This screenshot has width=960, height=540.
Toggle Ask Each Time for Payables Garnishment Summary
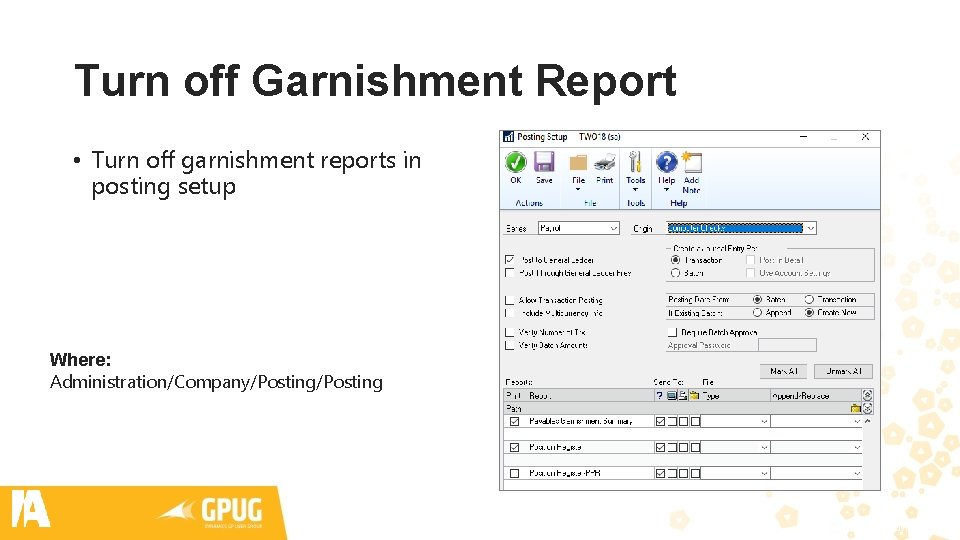coord(660,421)
